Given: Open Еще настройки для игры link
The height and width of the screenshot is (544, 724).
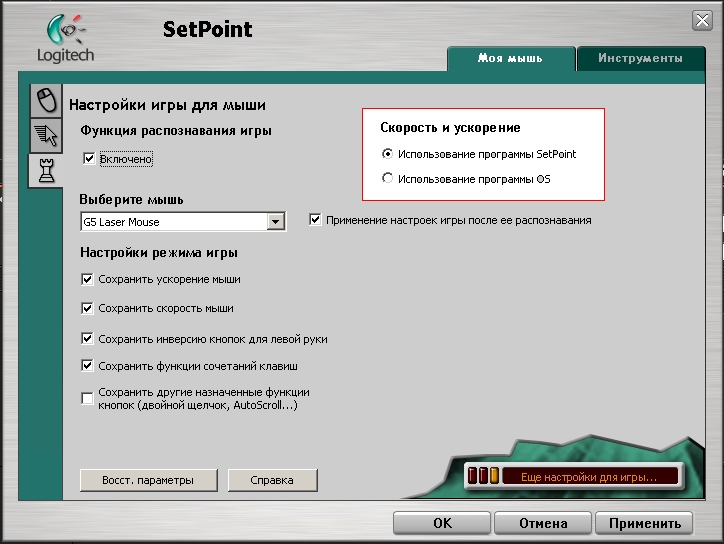Looking at the screenshot, I should click(589, 477).
